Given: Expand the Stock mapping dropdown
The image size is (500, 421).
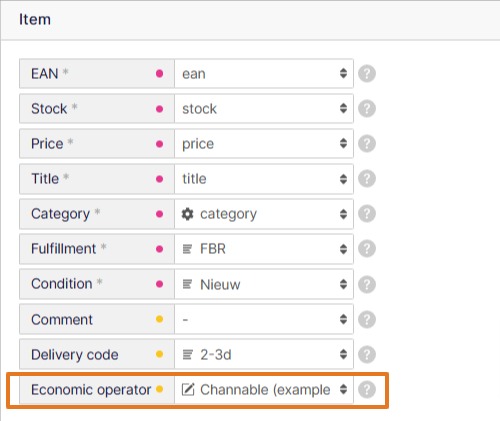Looking at the screenshot, I should pyautogui.click(x=264, y=109).
